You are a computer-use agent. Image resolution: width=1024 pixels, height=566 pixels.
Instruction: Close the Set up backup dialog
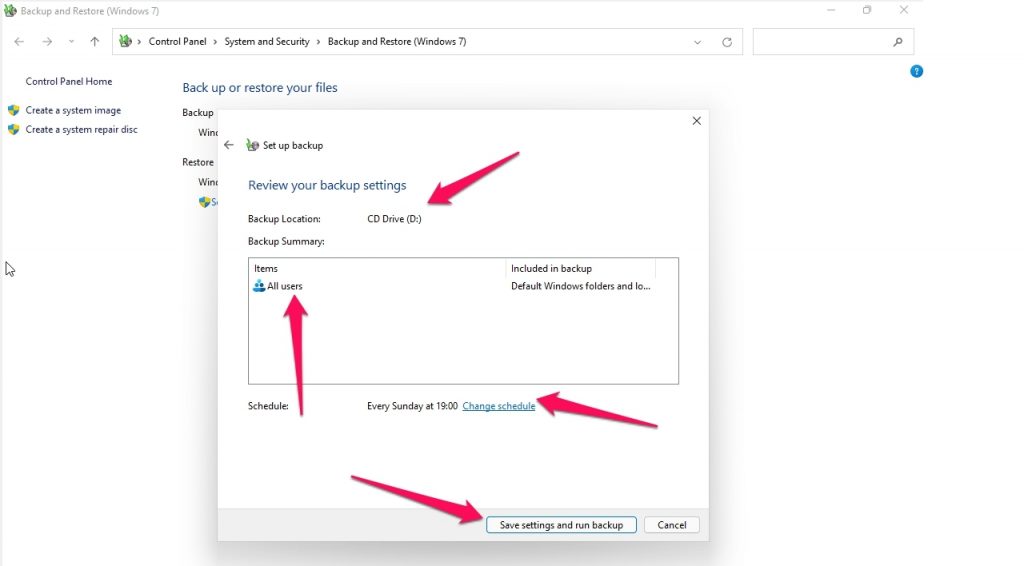697,121
